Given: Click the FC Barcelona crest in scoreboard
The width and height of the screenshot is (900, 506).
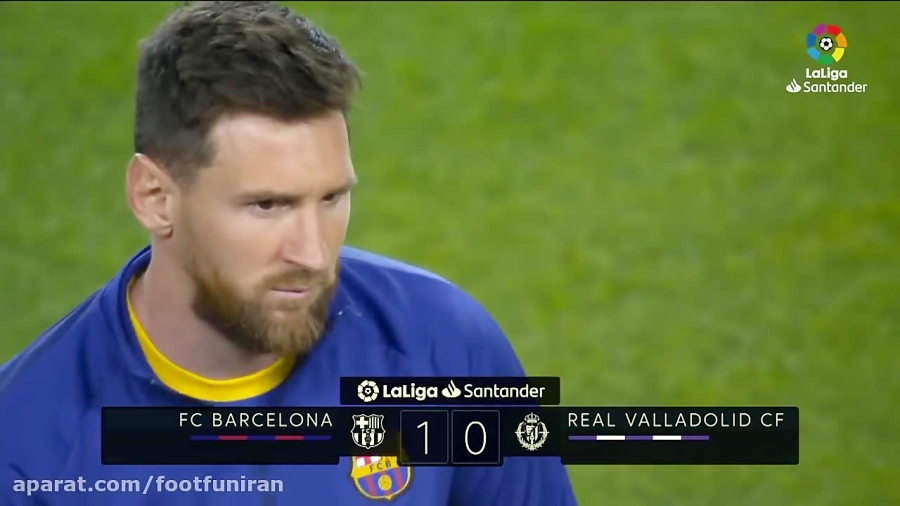Looking at the screenshot, I should (x=367, y=431).
